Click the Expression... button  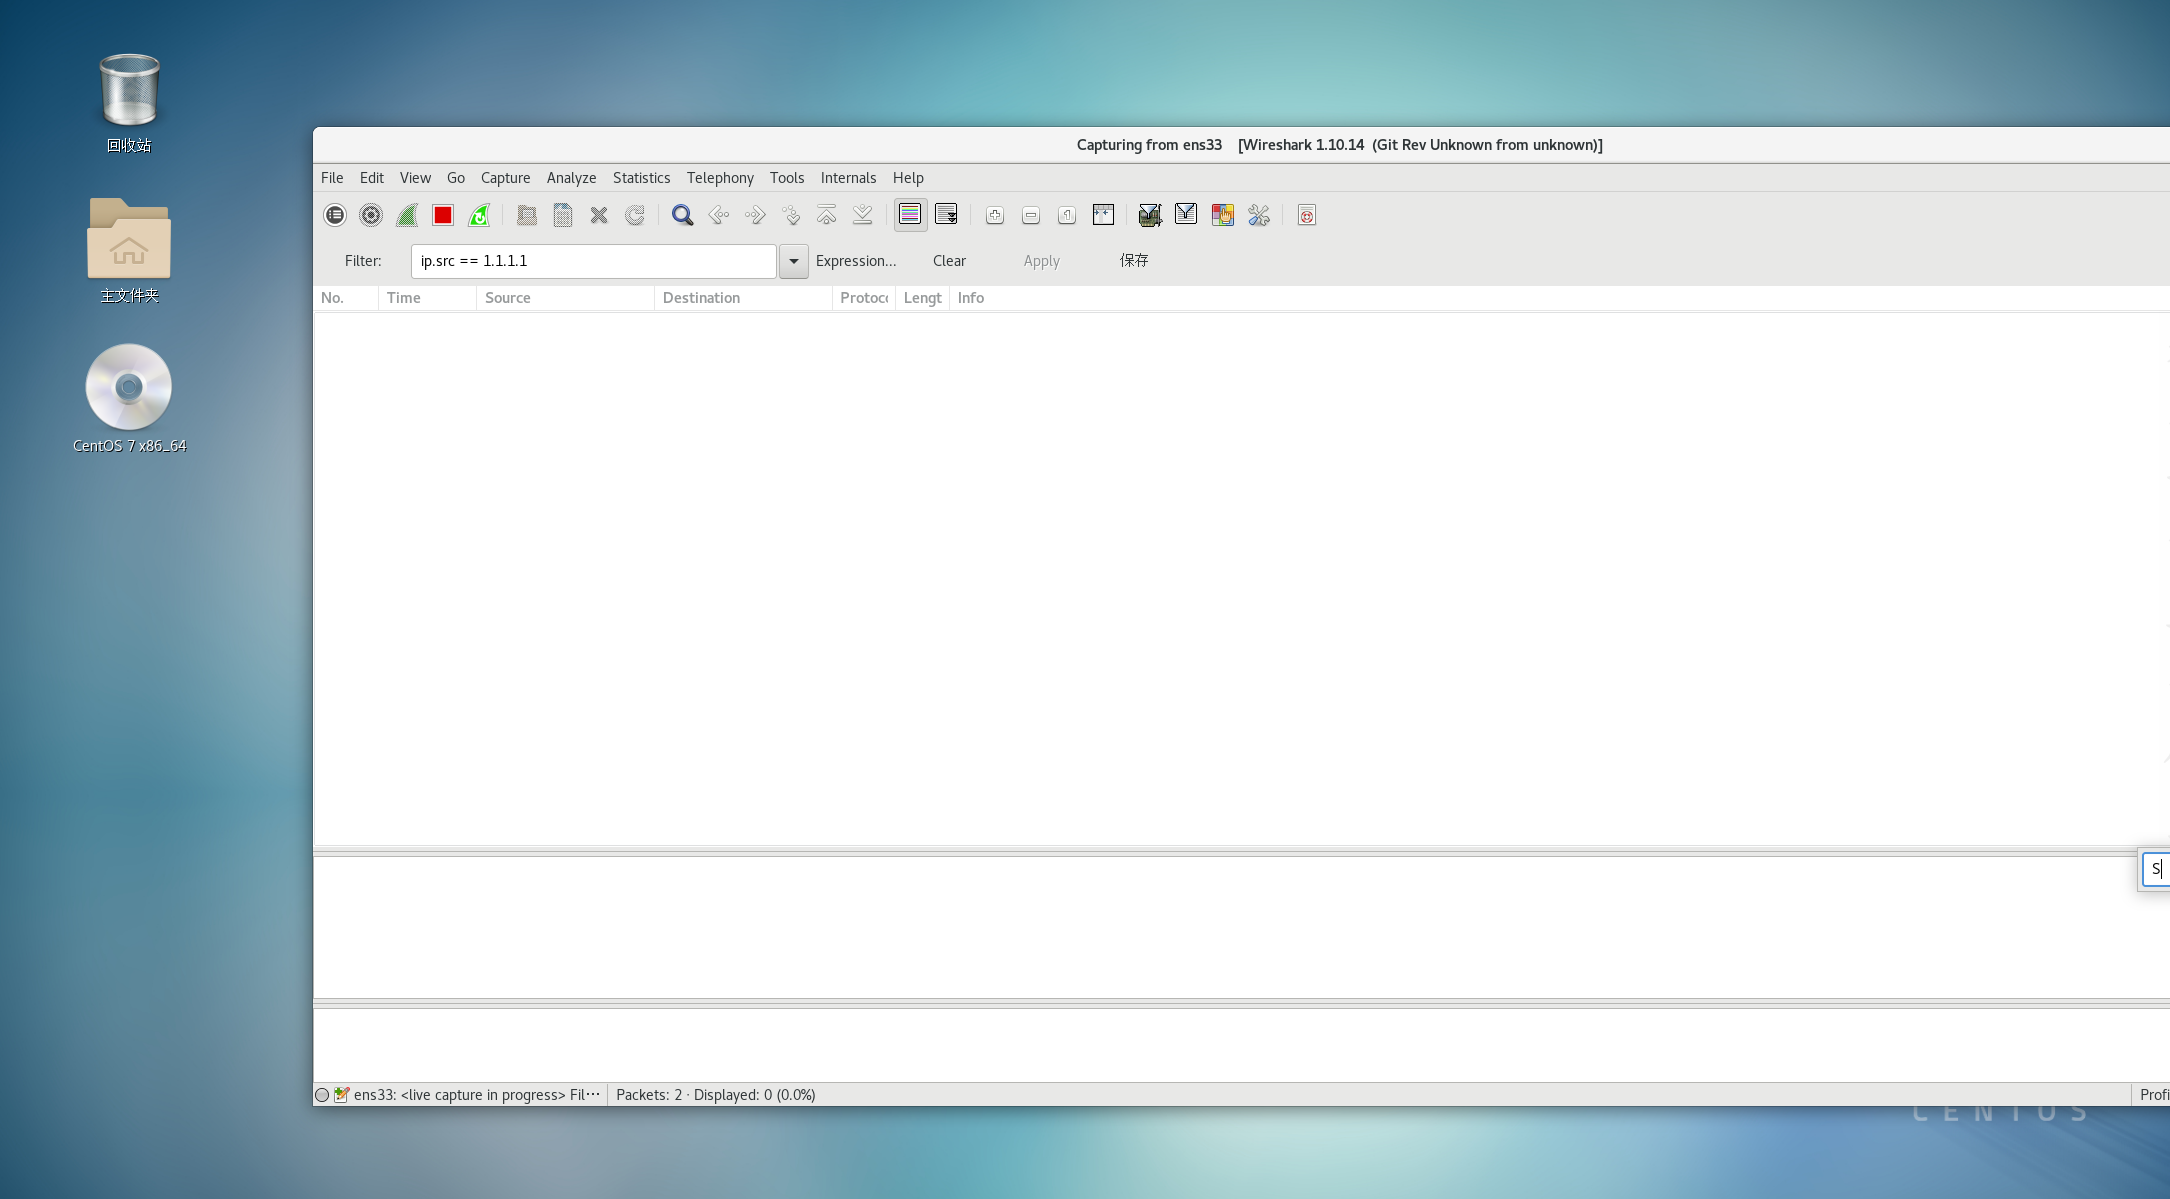point(856,261)
